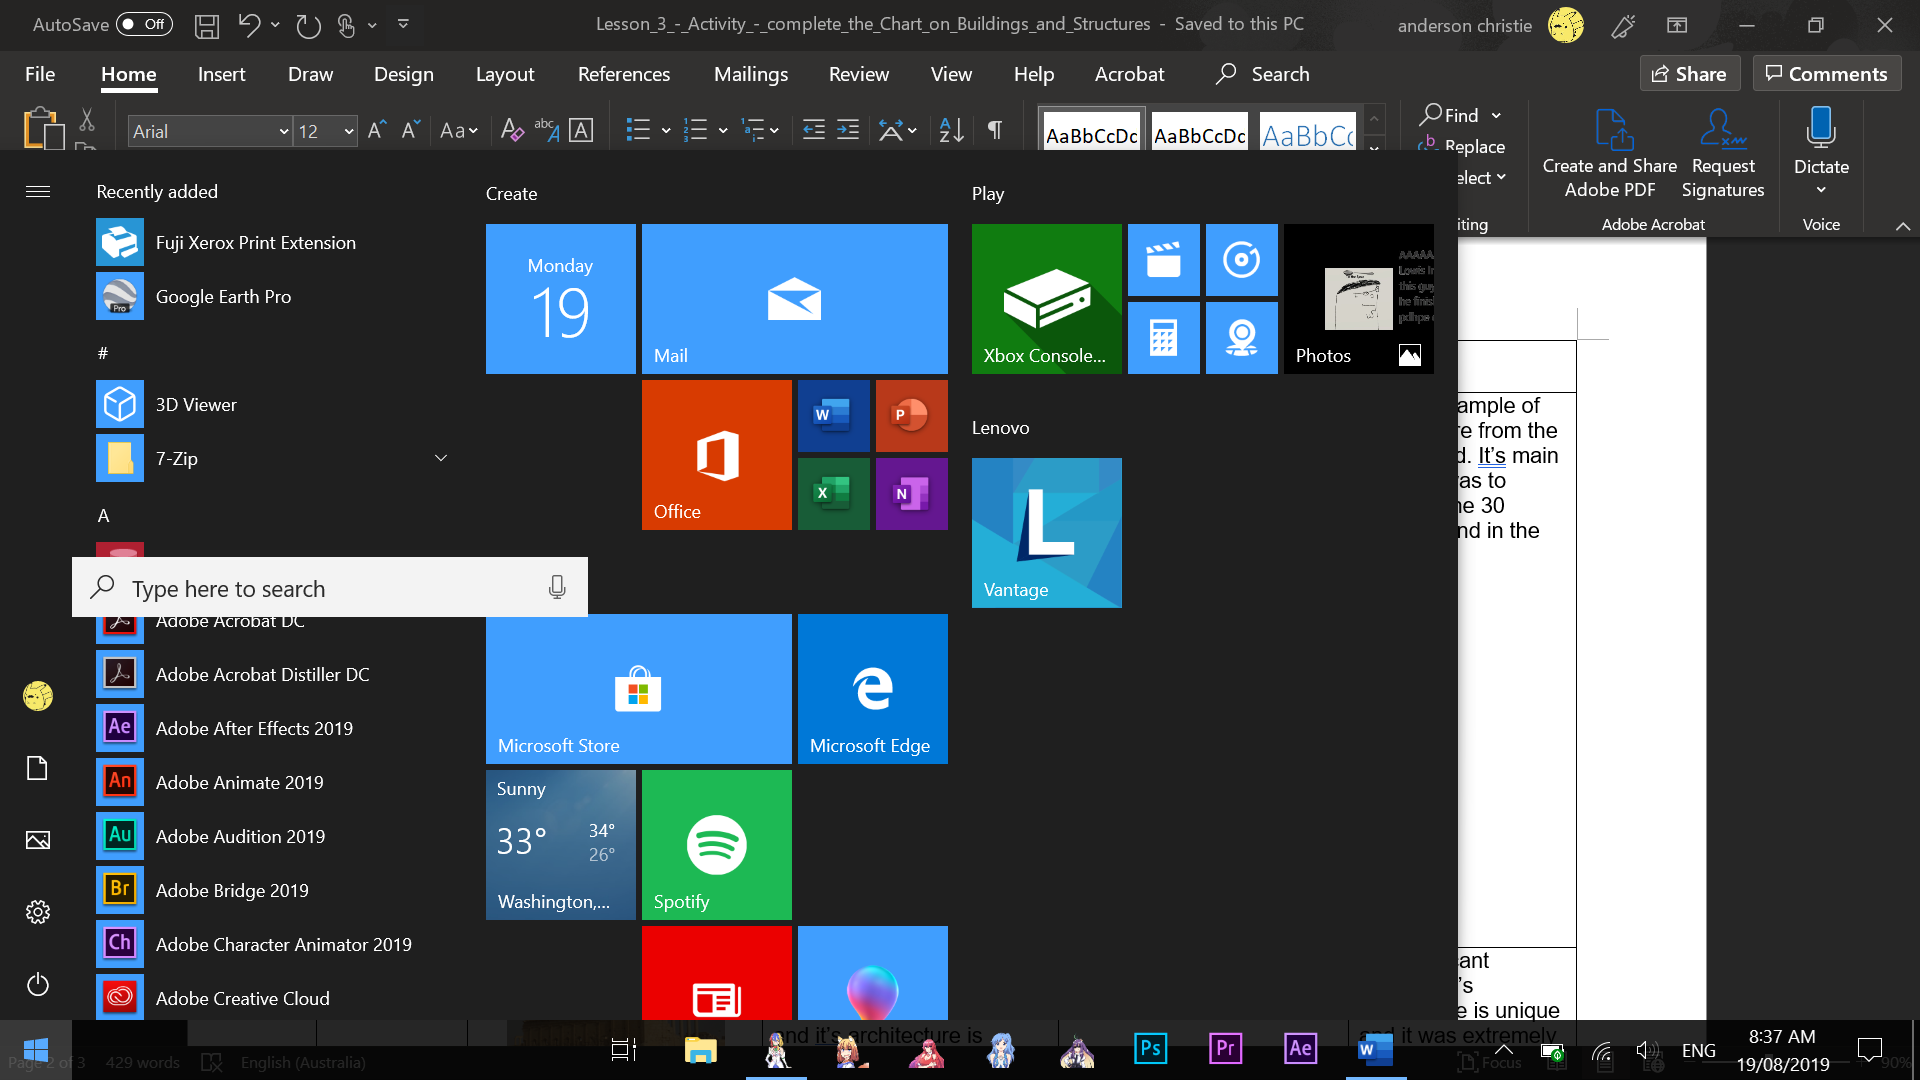Viewport: 1920px width, 1080px height.
Task: Switch to the Design tab
Action: 403,74
